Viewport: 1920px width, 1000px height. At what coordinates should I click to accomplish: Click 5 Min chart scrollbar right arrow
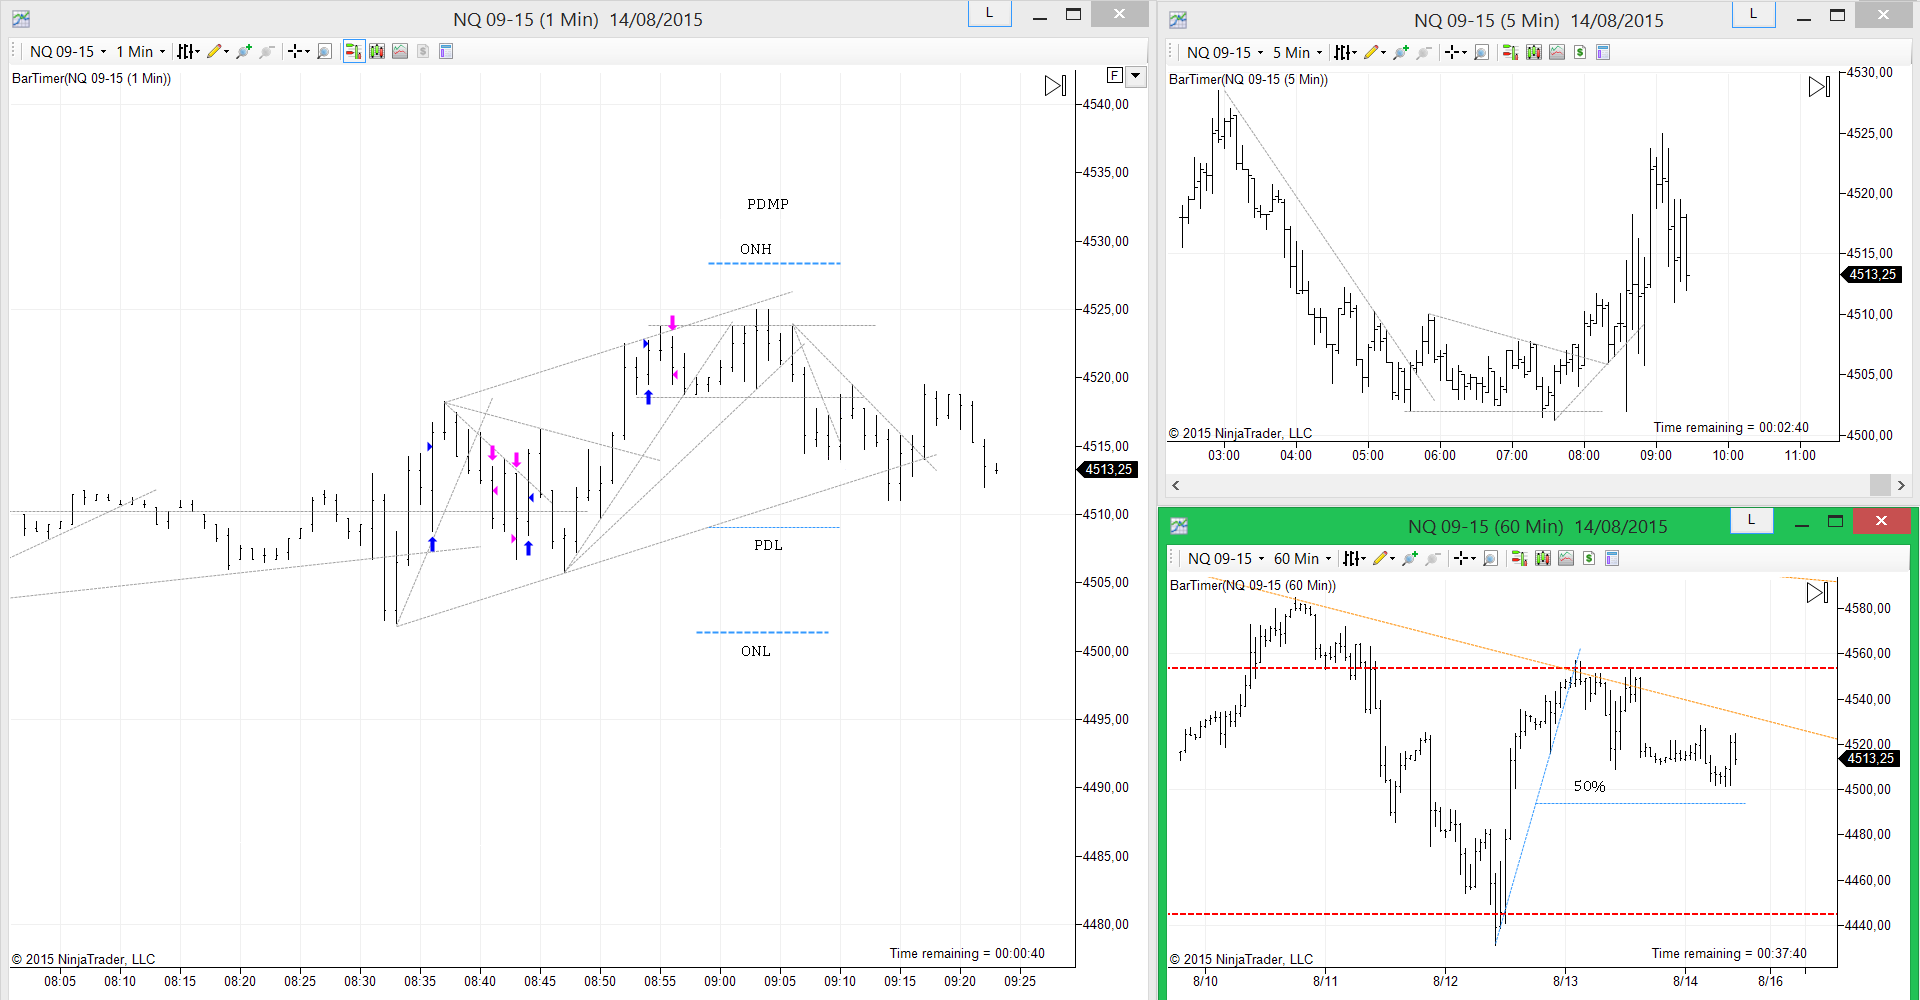click(x=1901, y=485)
